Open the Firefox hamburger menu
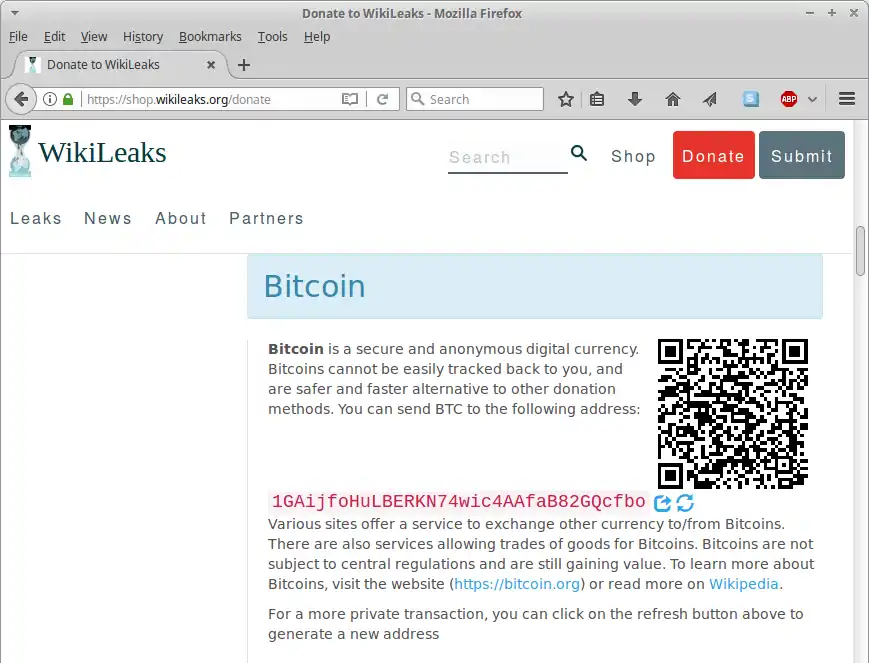This screenshot has height=663, width=869. (x=847, y=99)
